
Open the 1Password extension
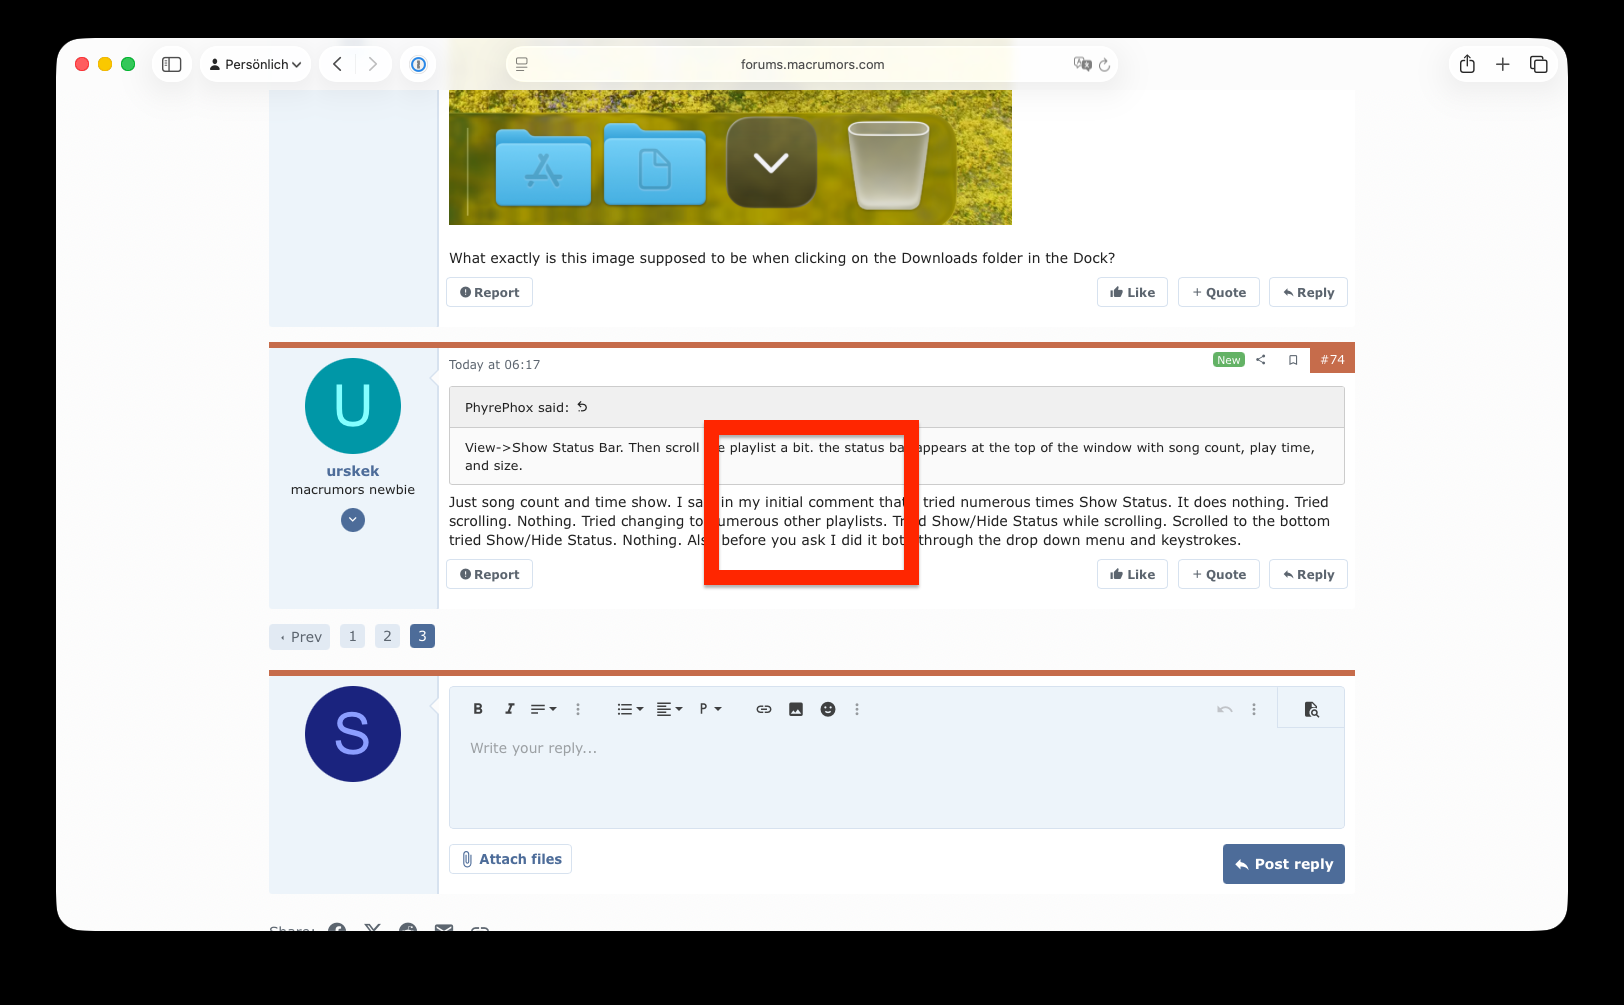pos(419,64)
